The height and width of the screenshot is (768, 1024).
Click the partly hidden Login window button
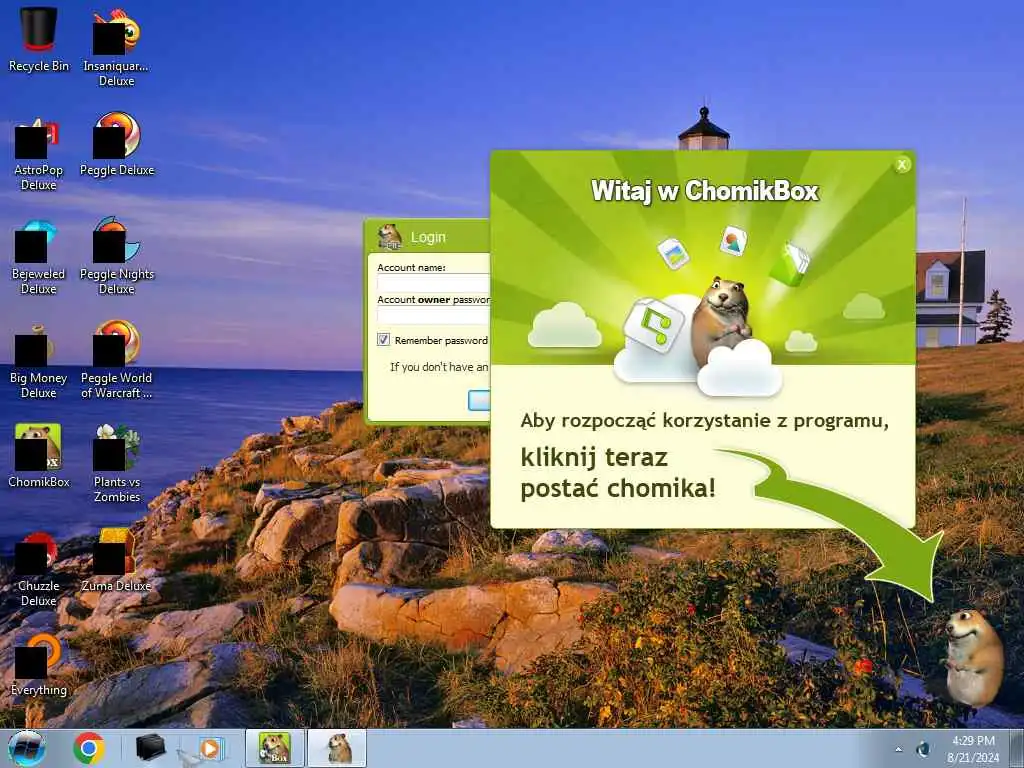[x=479, y=400]
